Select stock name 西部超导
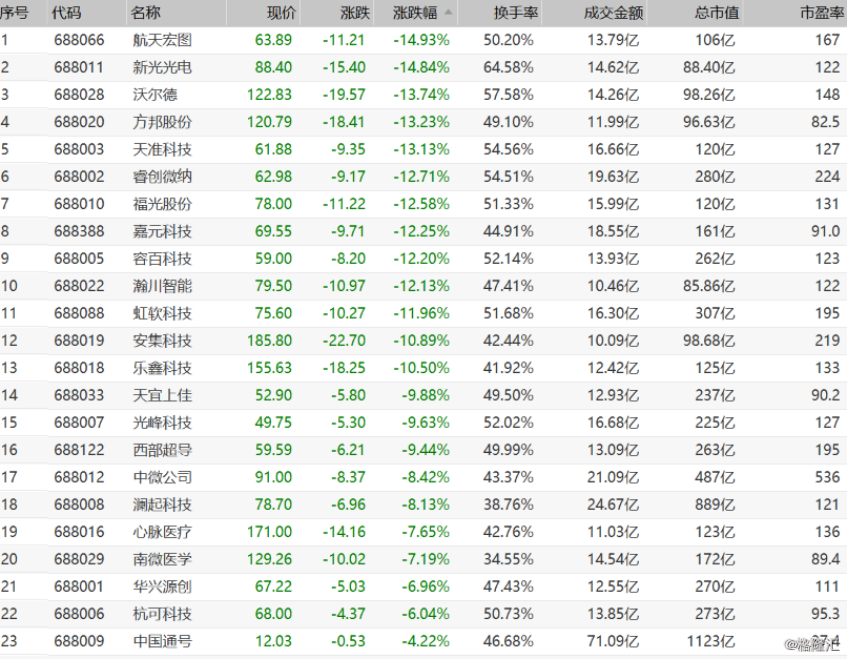847x659 pixels. pos(162,450)
